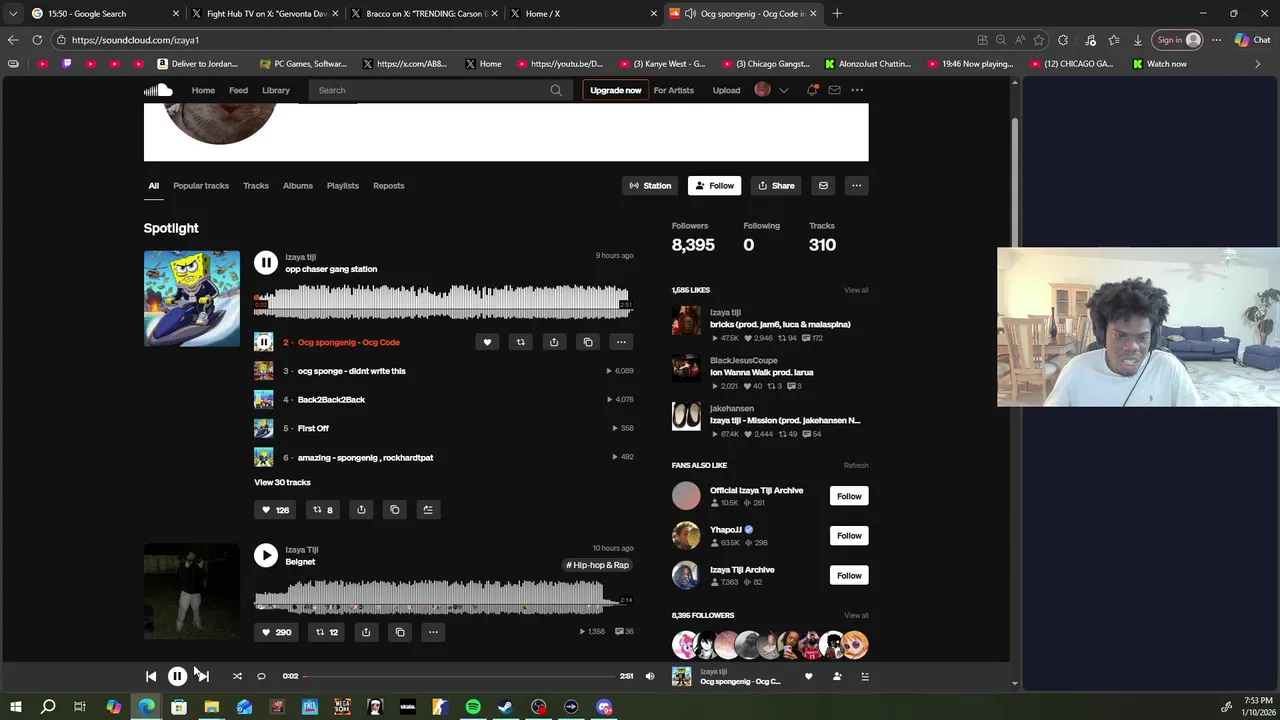Viewport: 1280px width, 720px height.
Task: Copy link of opp chaser playlist
Action: [x=395, y=510]
